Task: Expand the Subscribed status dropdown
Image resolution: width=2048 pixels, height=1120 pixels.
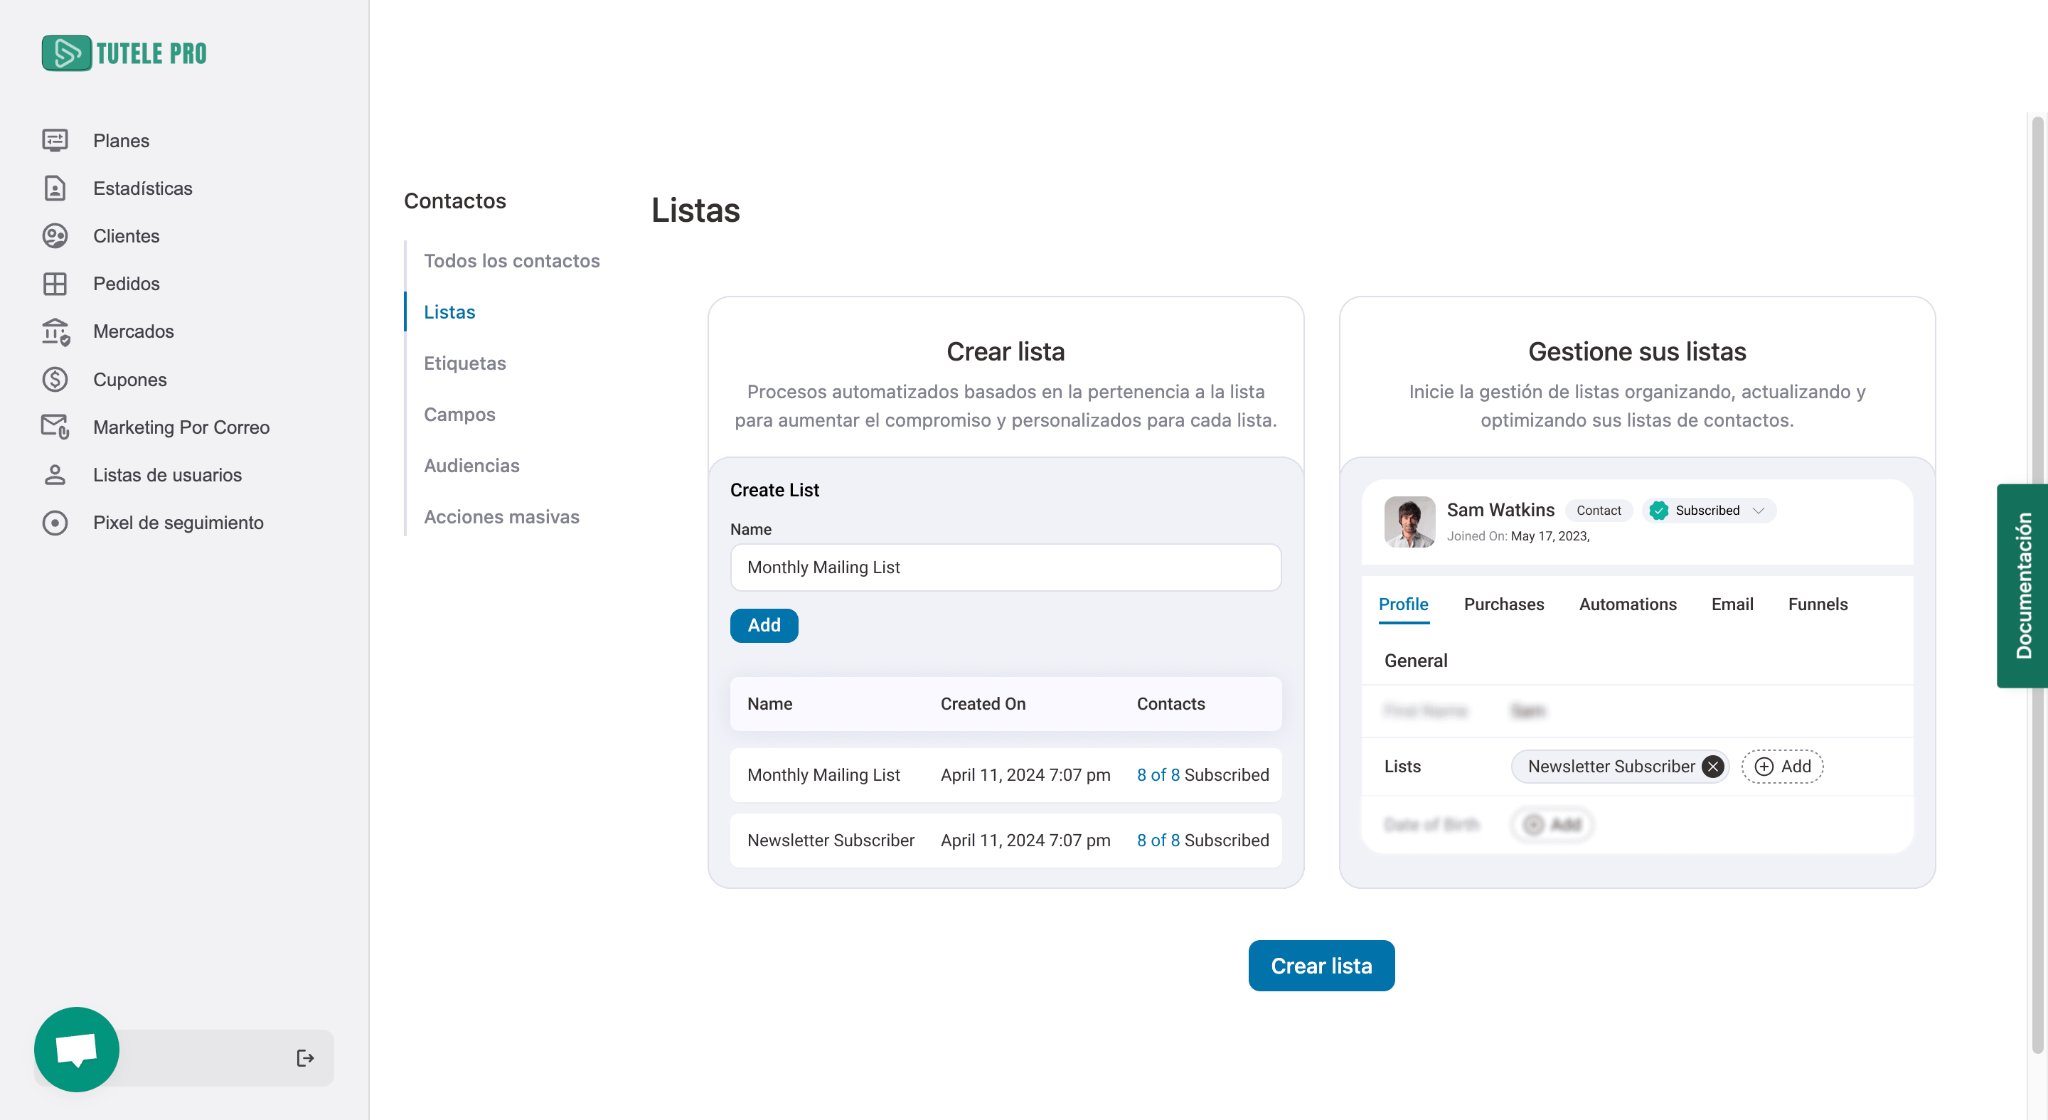Action: click(1758, 511)
